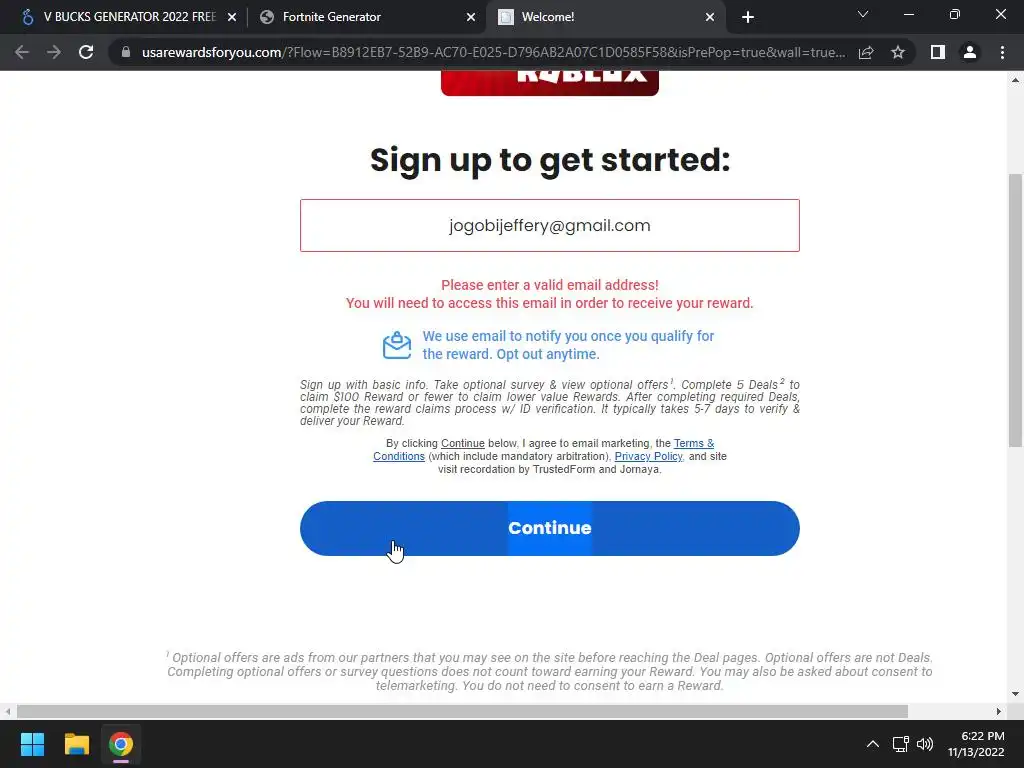Click the email address input field
The width and height of the screenshot is (1024, 768).
click(x=549, y=225)
